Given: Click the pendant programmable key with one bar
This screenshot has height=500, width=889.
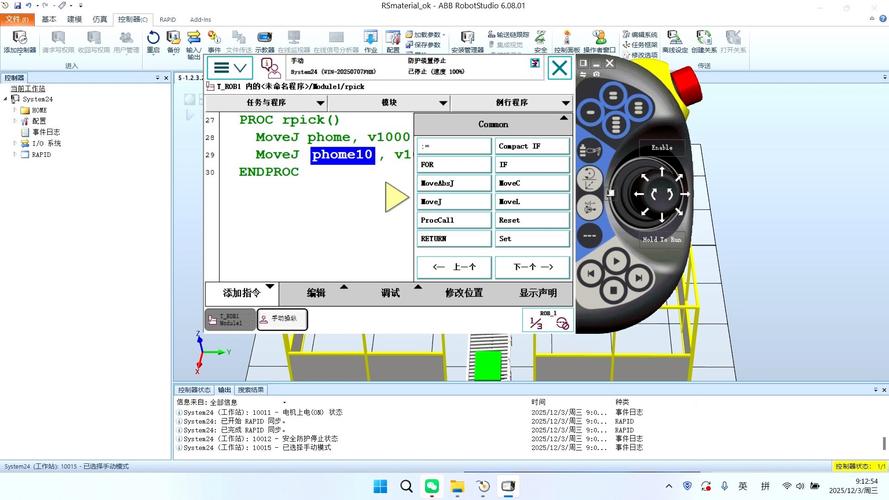Looking at the screenshot, I should pos(590,112).
